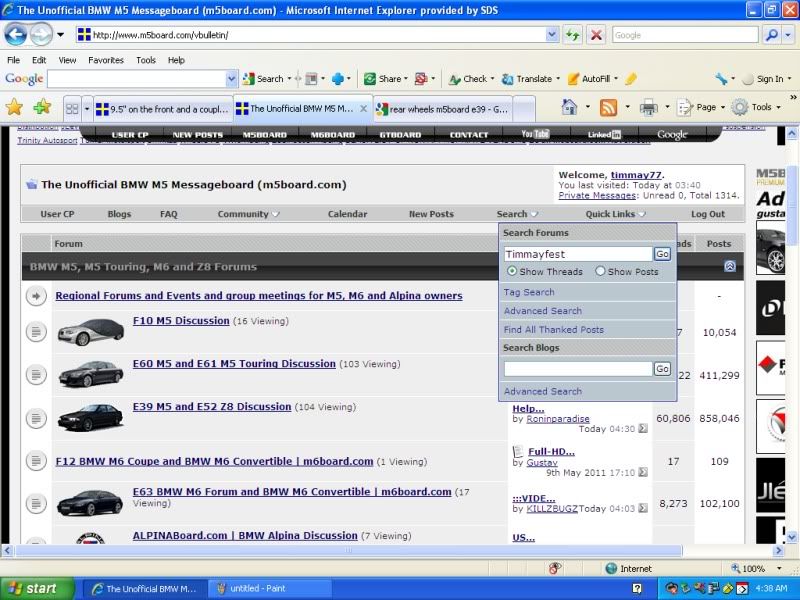Open the Community dropdown in forum navbar
Viewport: 800px width, 600px height.
(x=248, y=214)
